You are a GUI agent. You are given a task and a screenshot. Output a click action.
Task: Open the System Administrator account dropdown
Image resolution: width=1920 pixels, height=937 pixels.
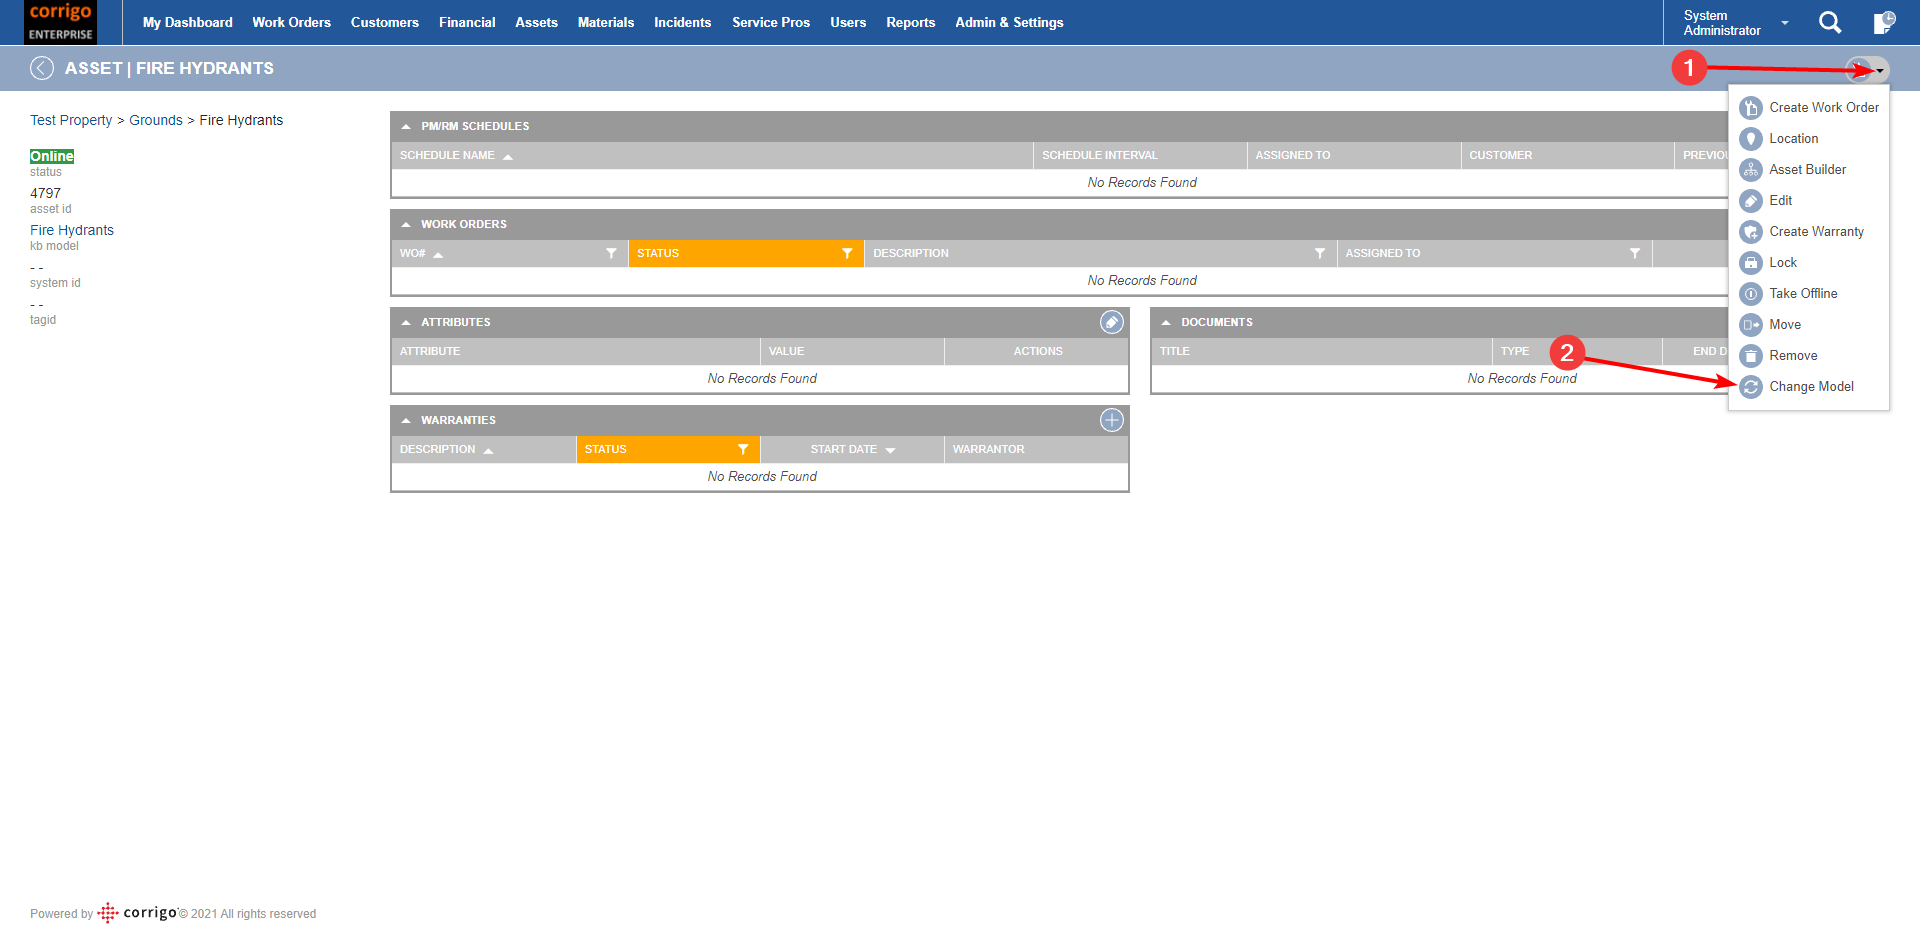tap(1783, 22)
